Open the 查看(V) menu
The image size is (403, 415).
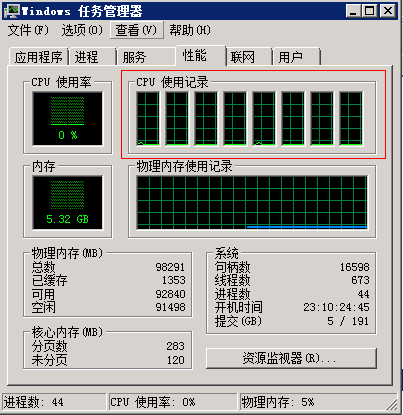[137, 30]
